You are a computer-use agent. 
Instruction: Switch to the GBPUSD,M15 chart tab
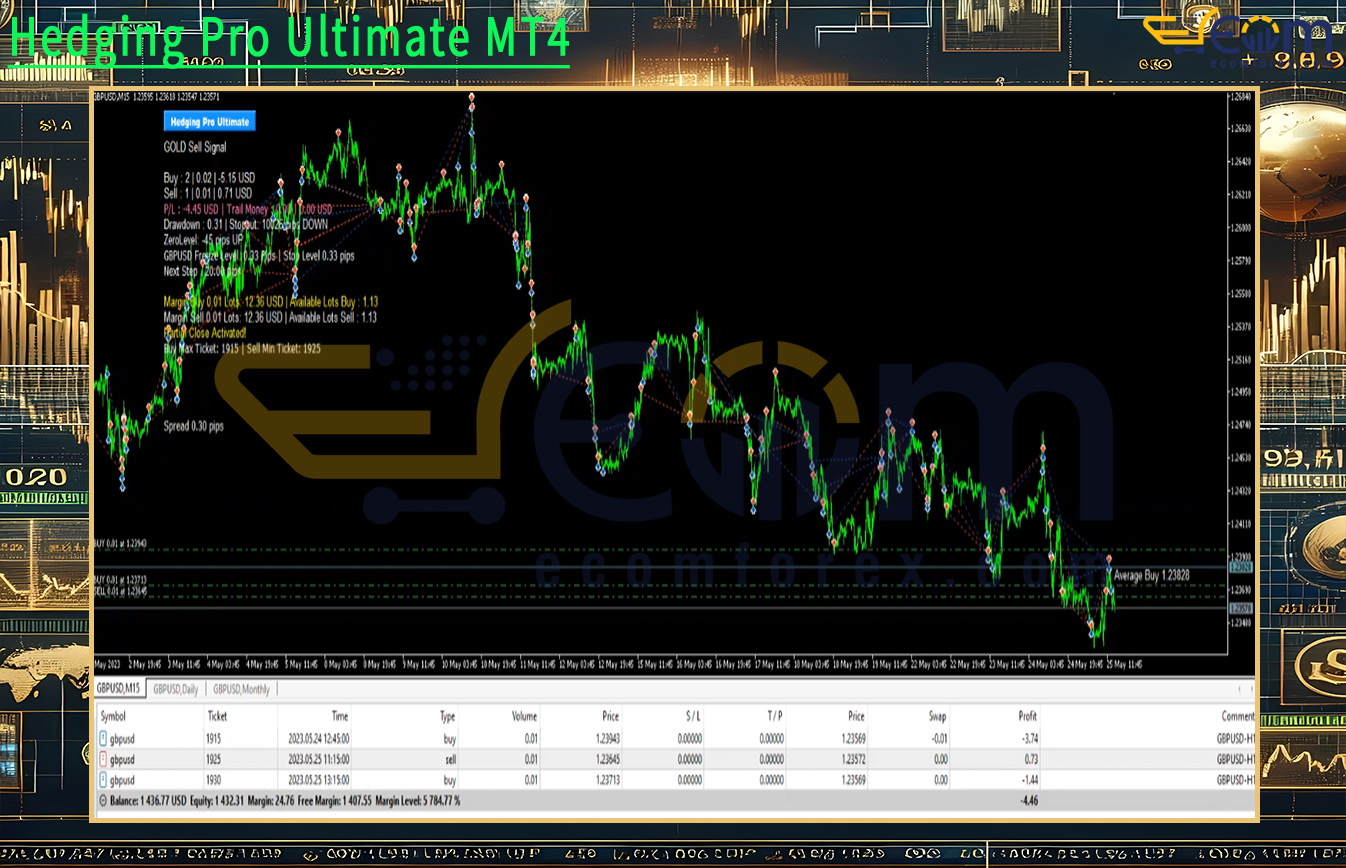tap(120, 689)
